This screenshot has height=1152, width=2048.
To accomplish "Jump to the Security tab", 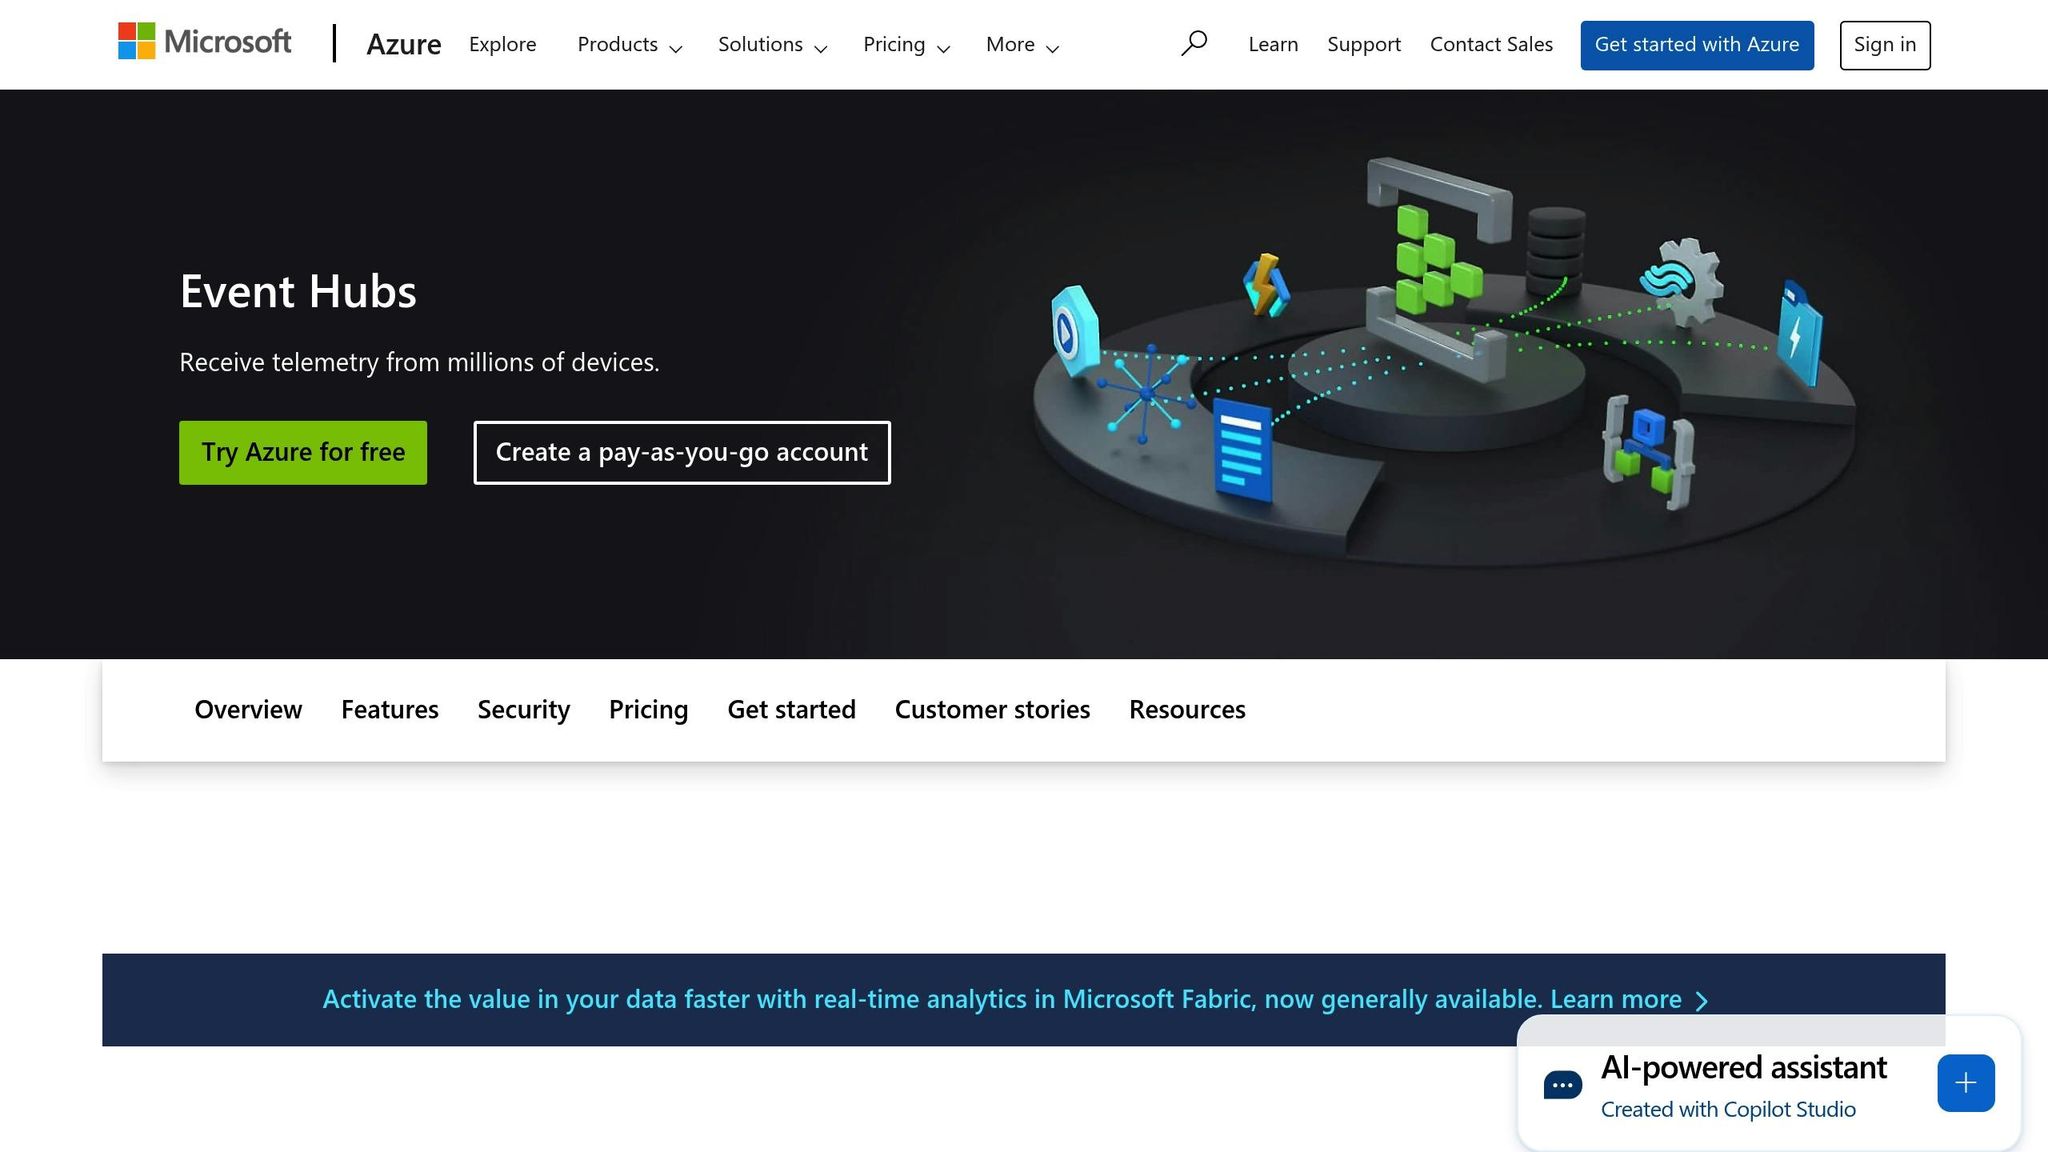I will [x=524, y=710].
